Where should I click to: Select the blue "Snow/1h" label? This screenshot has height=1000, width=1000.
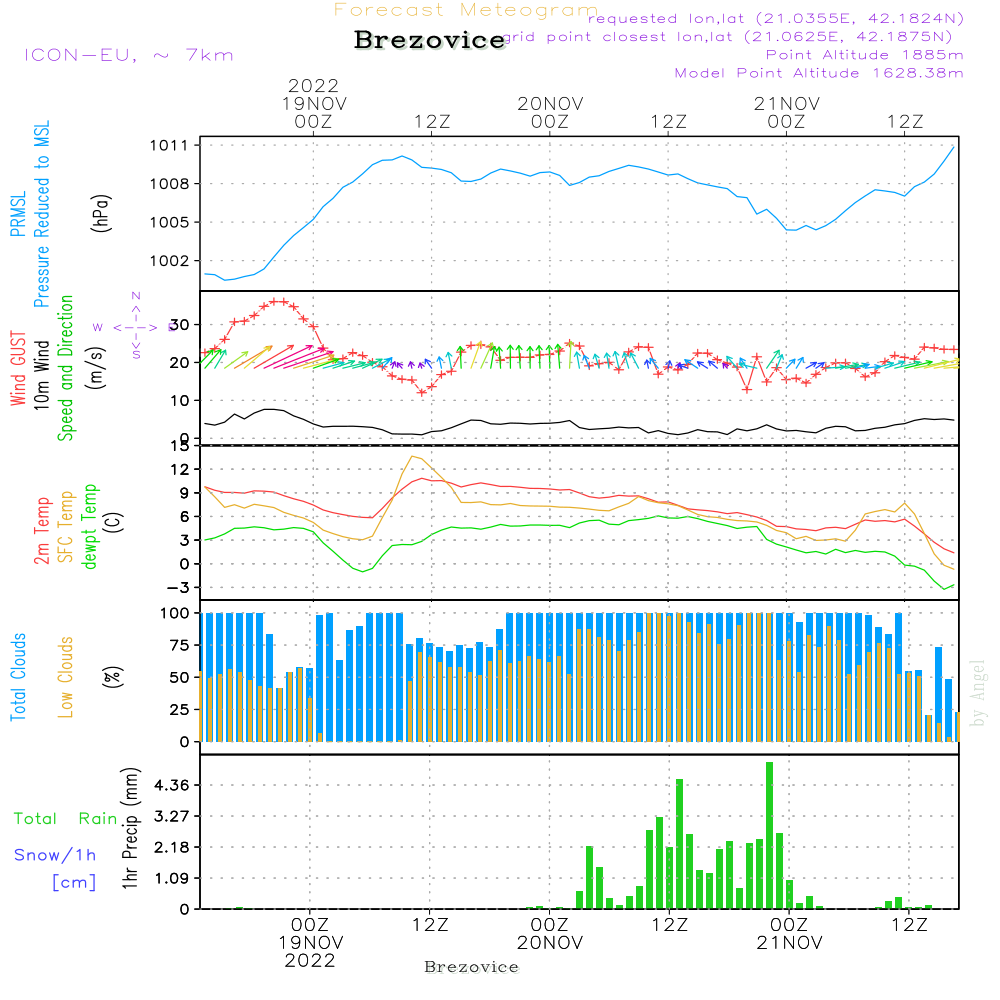point(55,855)
